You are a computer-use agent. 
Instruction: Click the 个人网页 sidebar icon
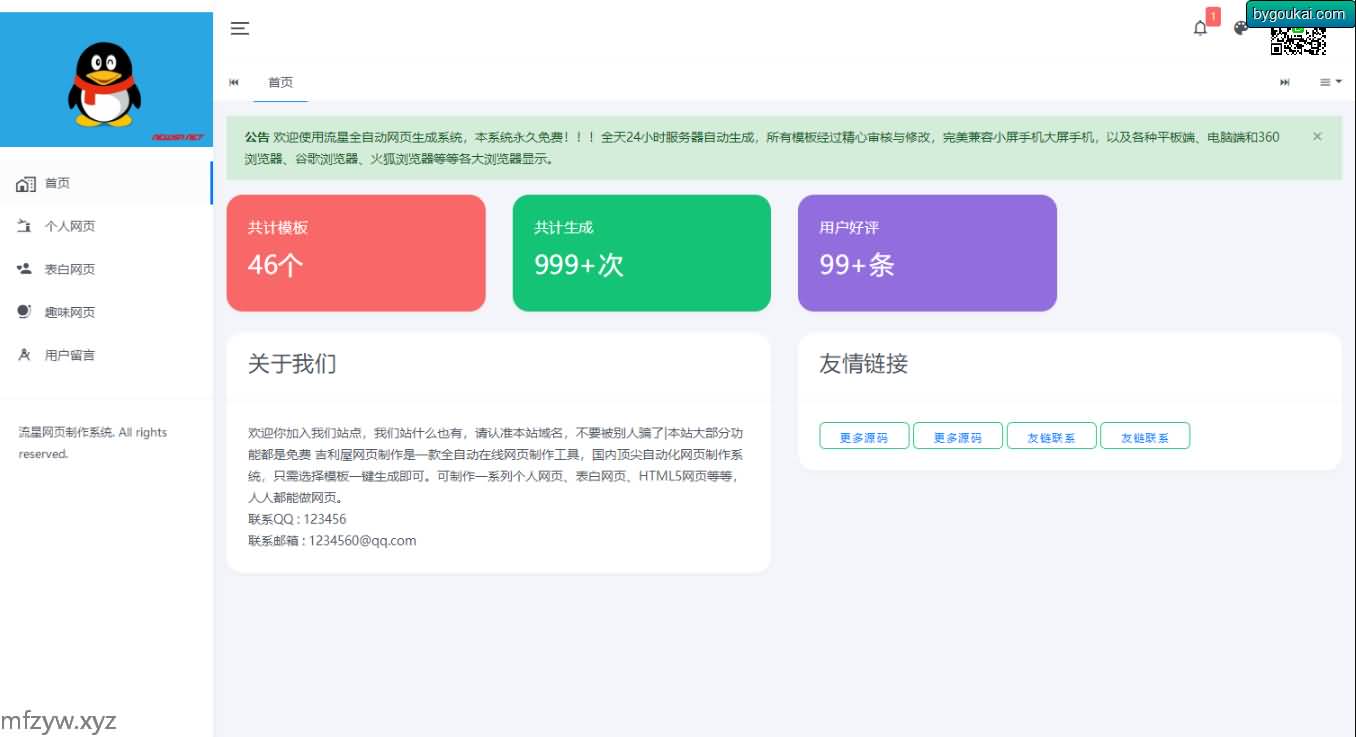click(x=25, y=227)
